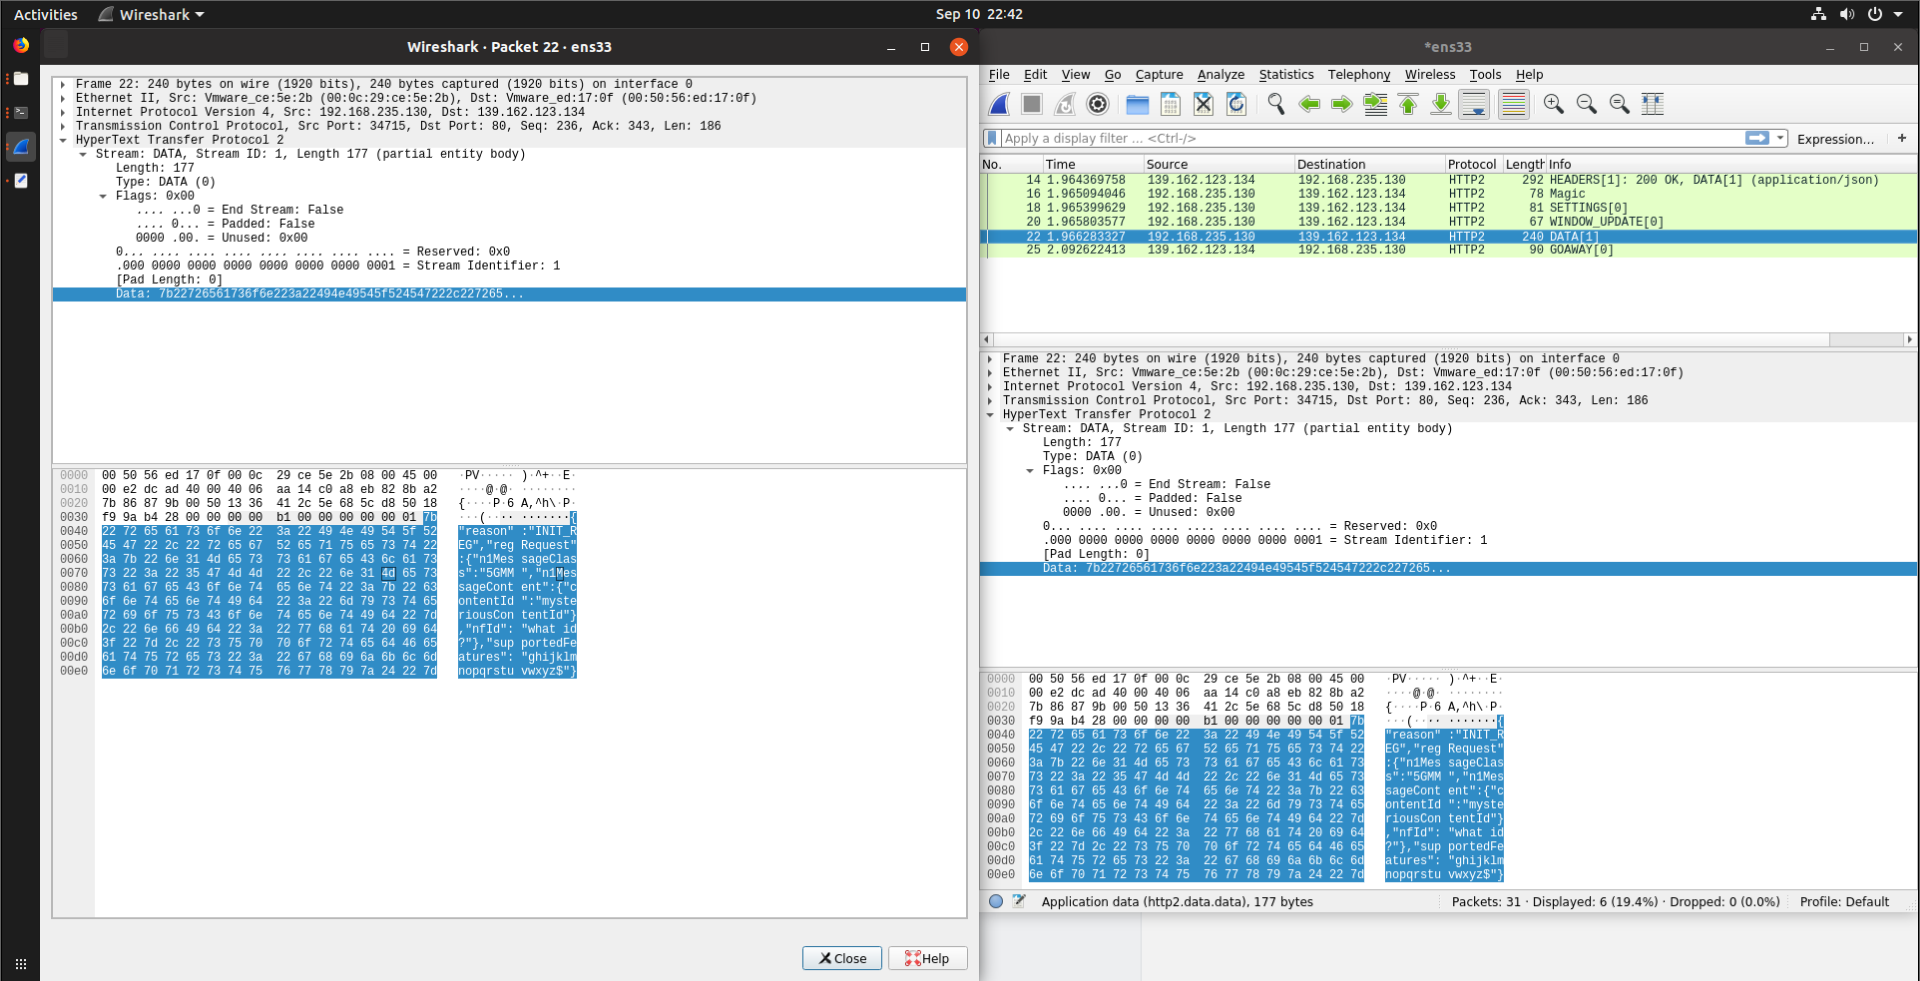Image resolution: width=1920 pixels, height=981 pixels.
Task: Click Profile: Default in status bar
Action: (1844, 901)
